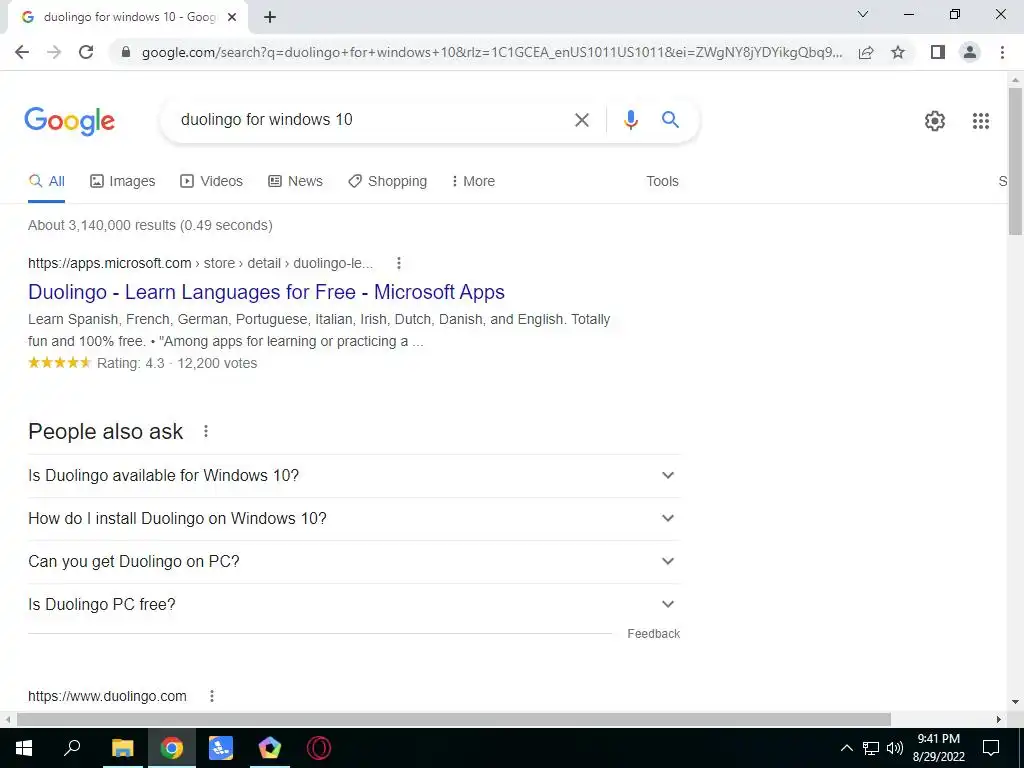View site info via the padlock icon
This screenshot has width=1024, height=768.
pos(126,52)
